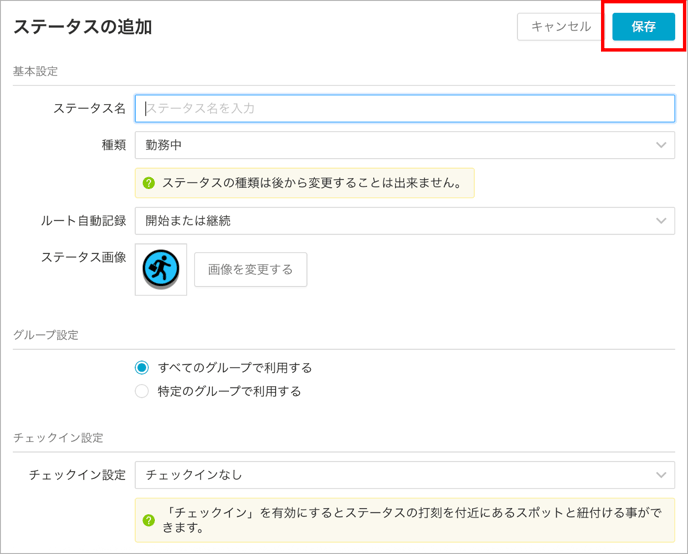
Task: Select すべてのグループで利用する radio button
Action: point(142,368)
